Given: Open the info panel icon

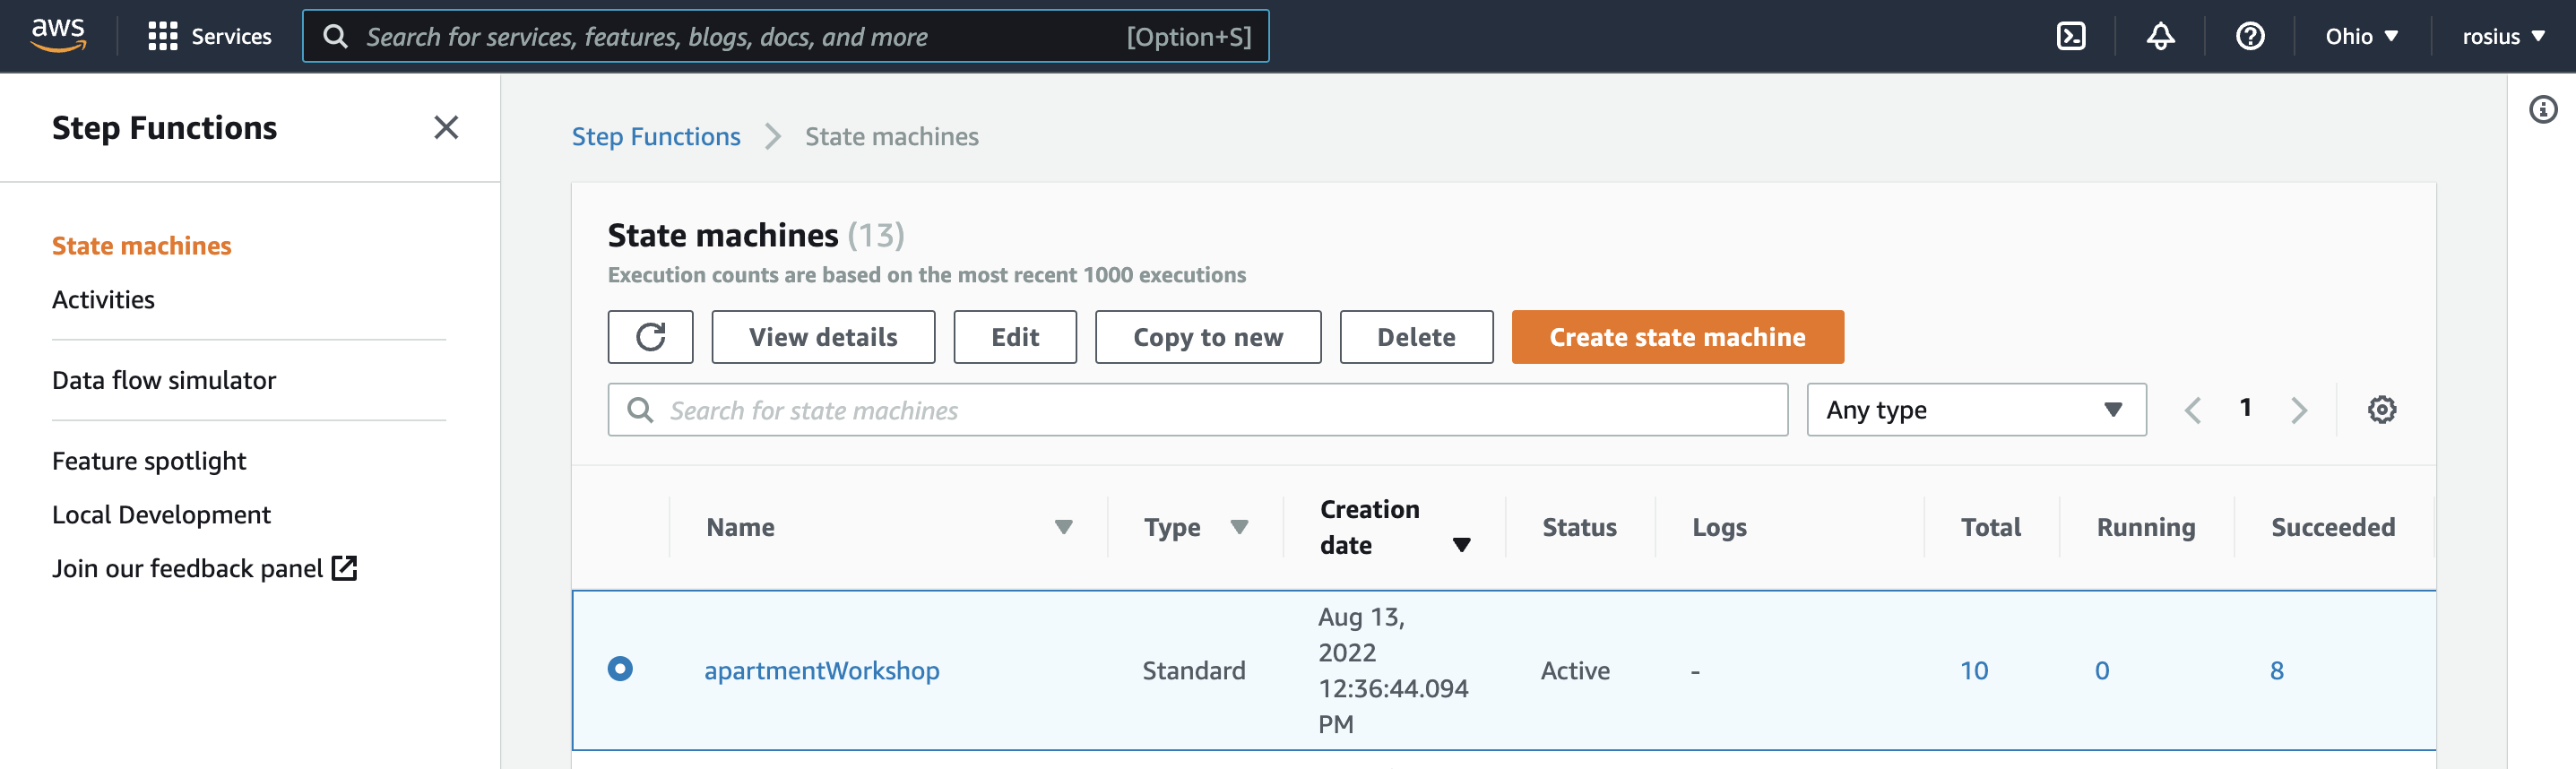Looking at the screenshot, I should pos(2543,109).
